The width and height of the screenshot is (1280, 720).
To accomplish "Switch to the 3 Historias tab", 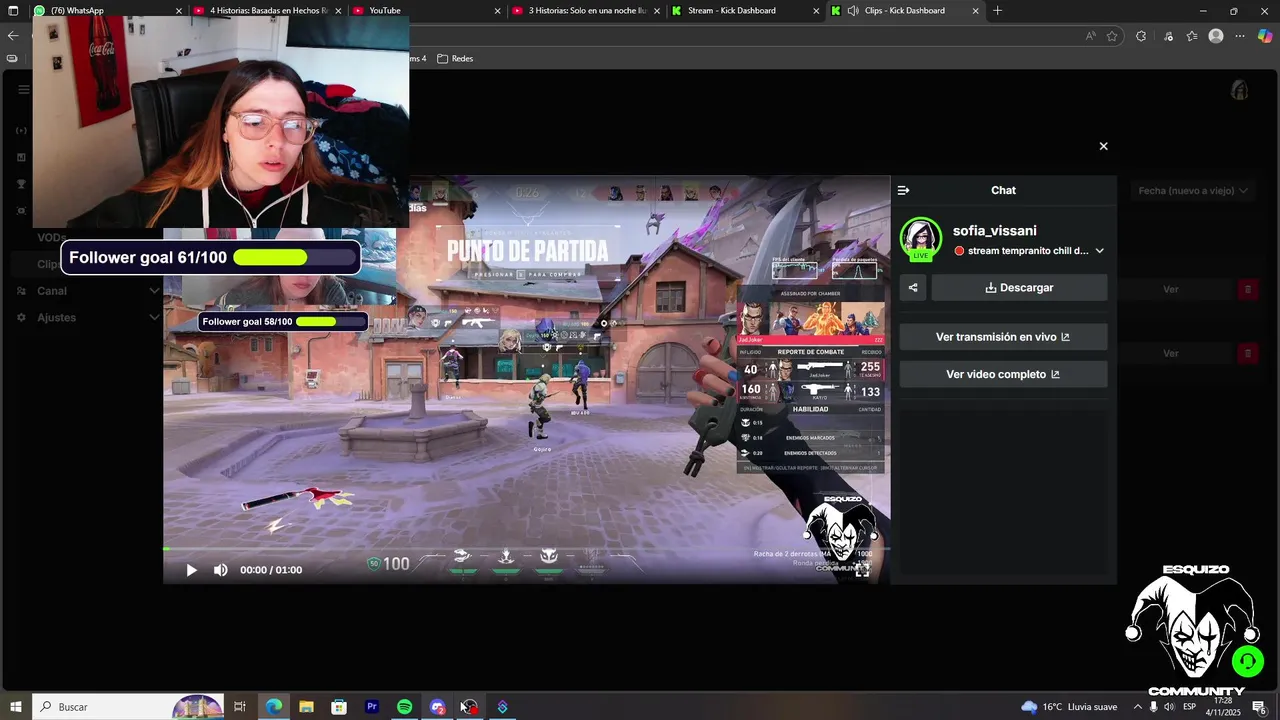I will point(588,11).
